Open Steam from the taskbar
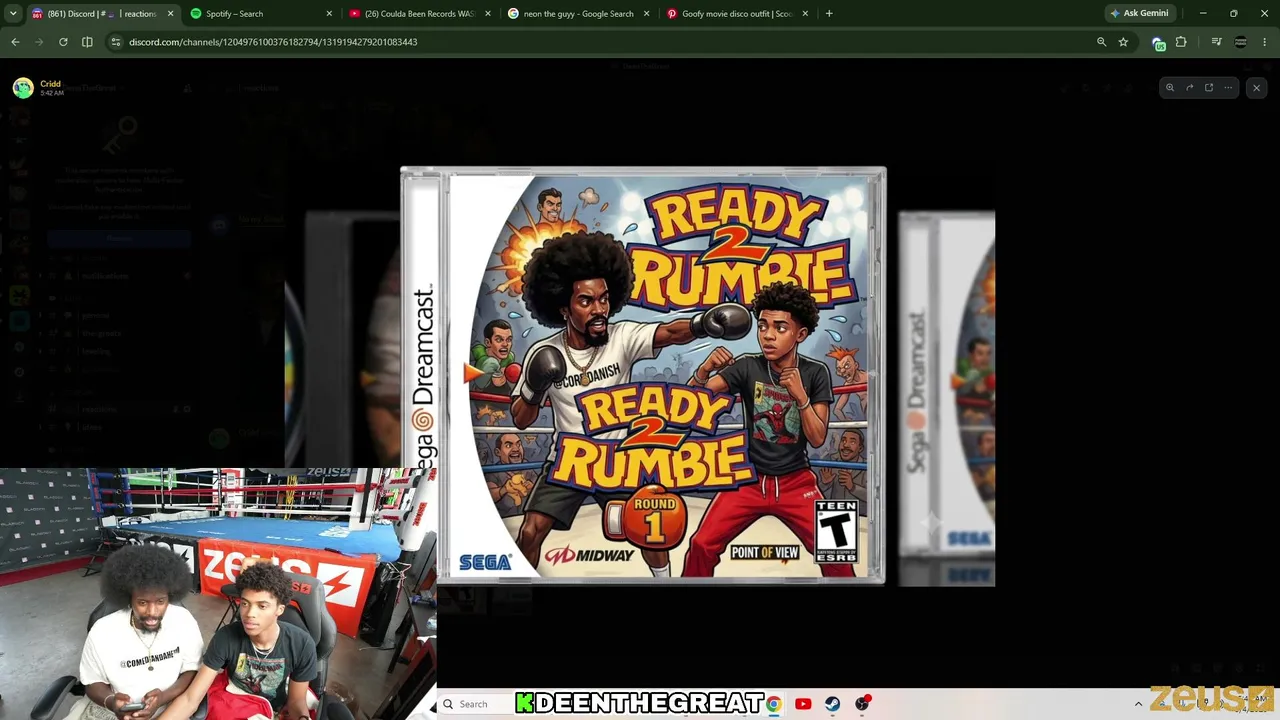Image resolution: width=1280 pixels, height=720 pixels. [832, 704]
